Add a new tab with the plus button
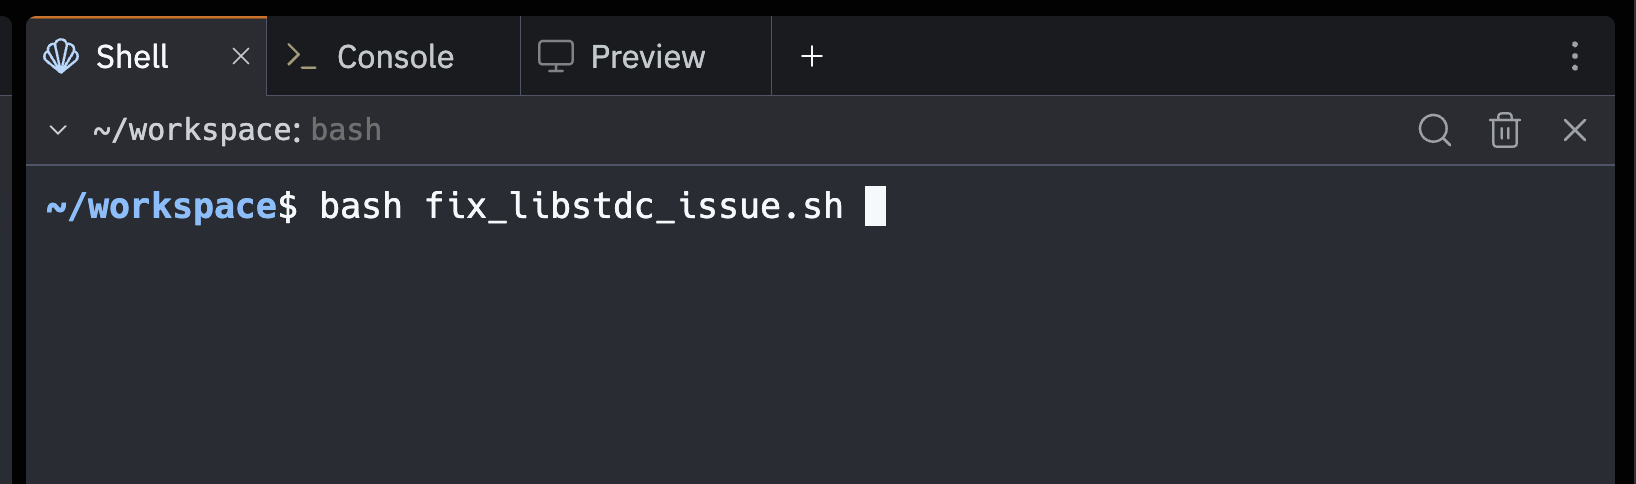 point(812,57)
